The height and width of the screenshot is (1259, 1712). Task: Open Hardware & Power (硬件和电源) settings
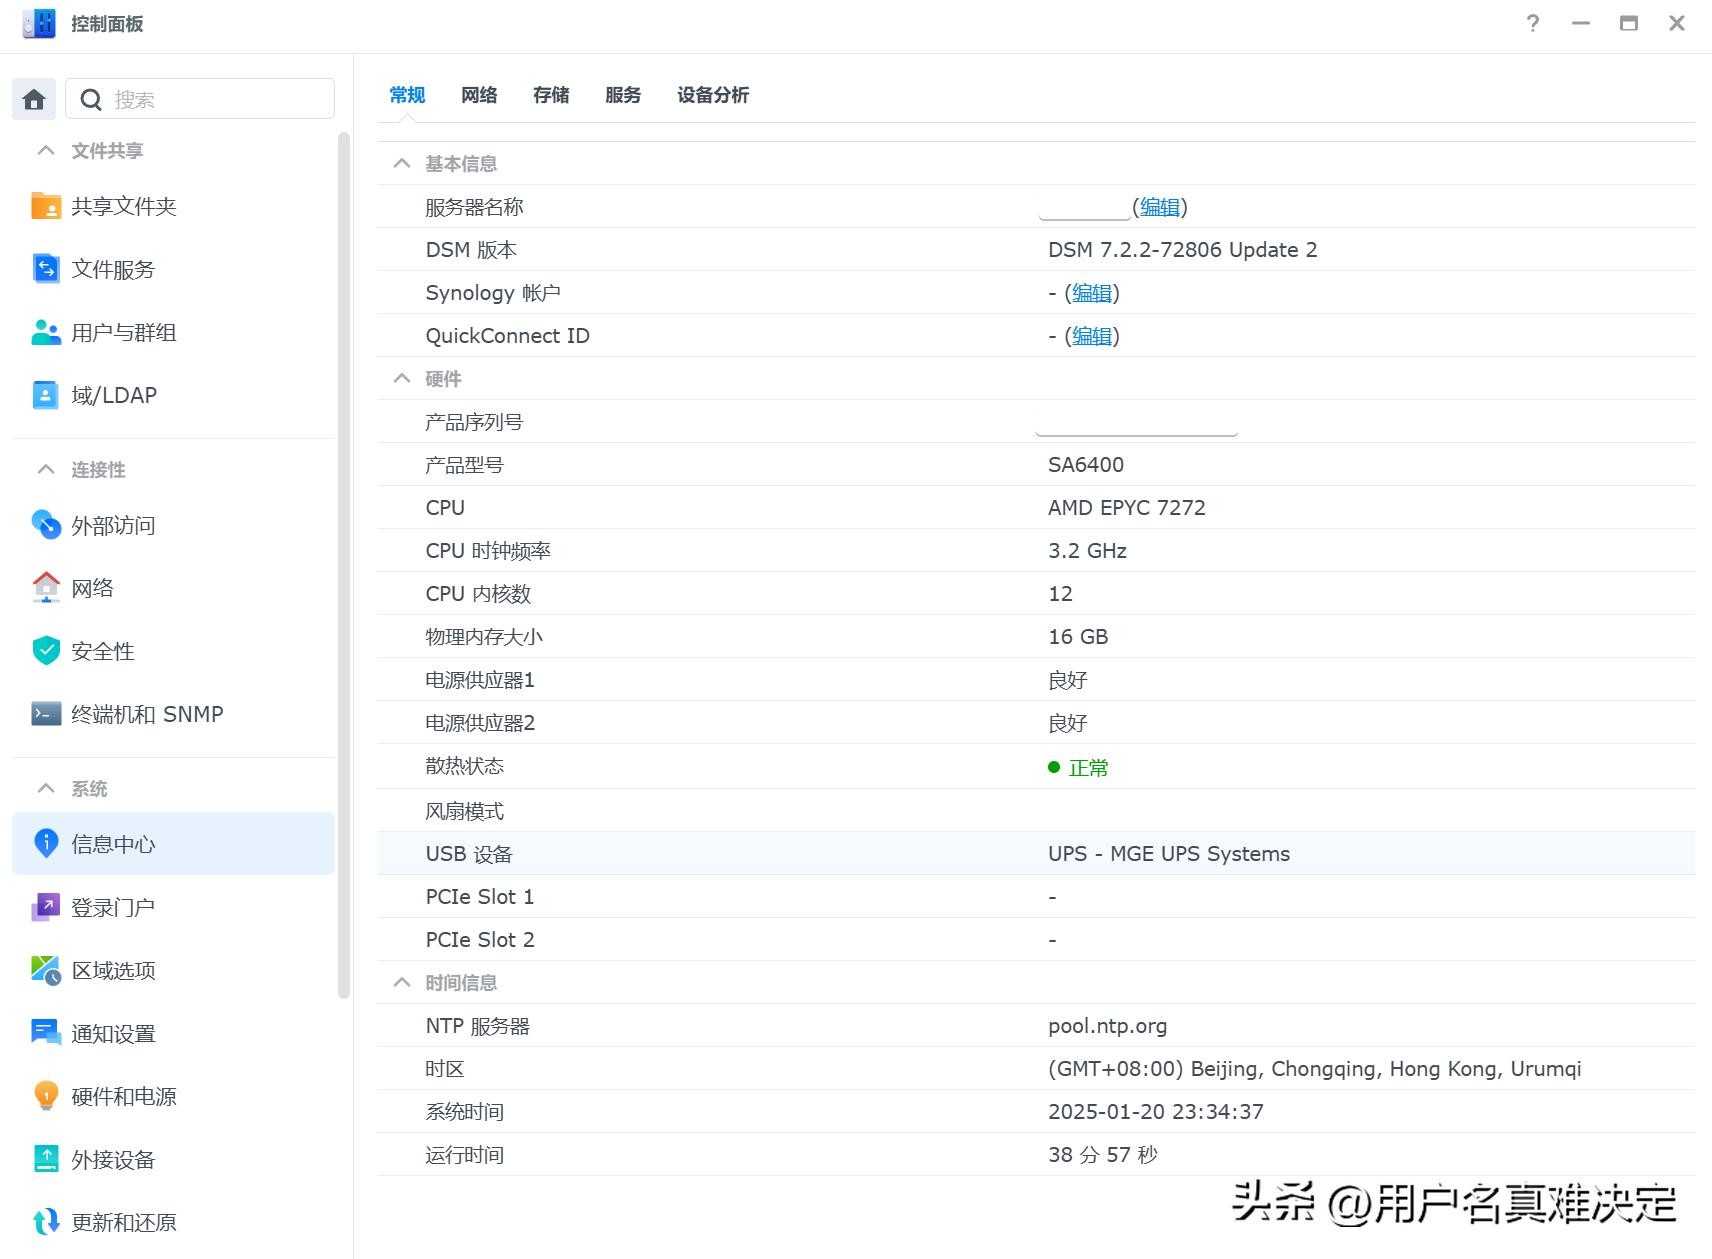(123, 1097)
